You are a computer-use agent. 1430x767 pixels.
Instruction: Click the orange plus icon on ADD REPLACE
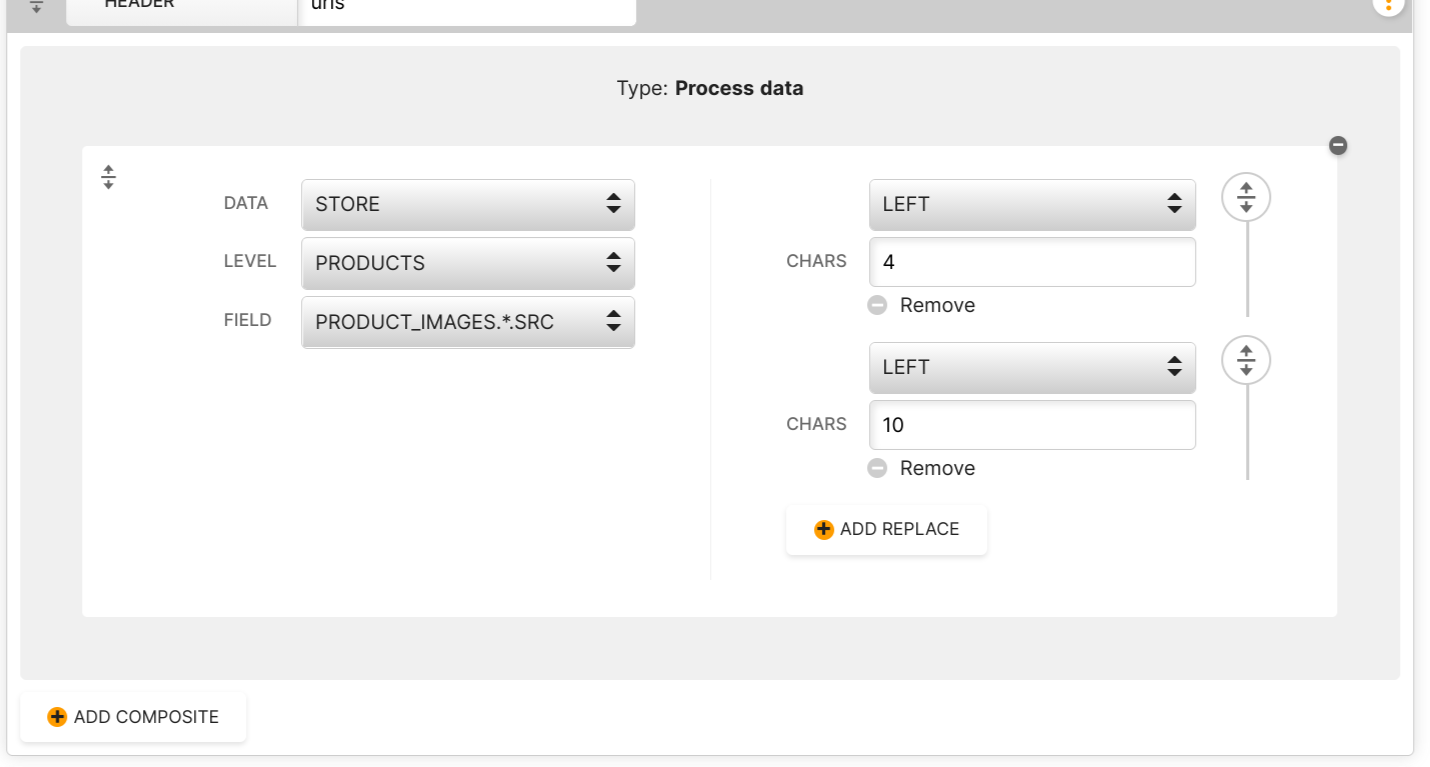(x=824, y=530)
